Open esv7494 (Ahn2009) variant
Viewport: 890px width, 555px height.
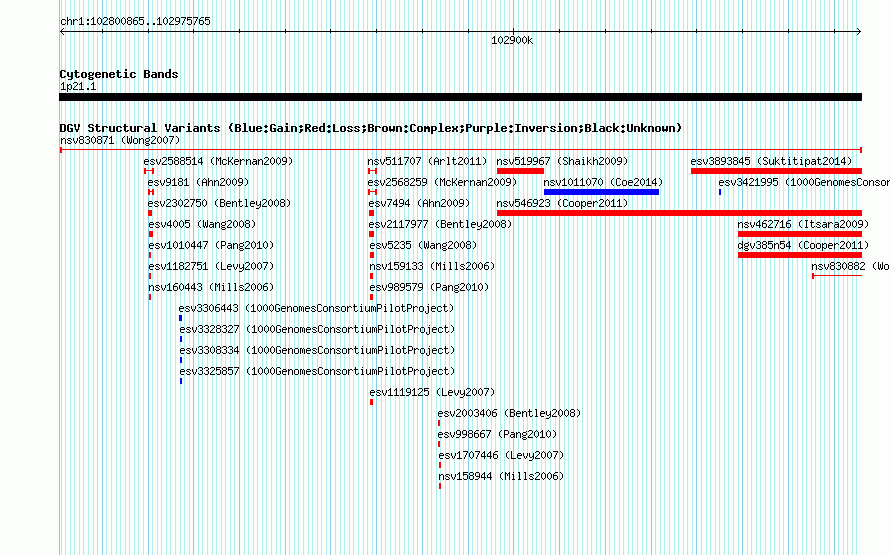click(419, 203)
